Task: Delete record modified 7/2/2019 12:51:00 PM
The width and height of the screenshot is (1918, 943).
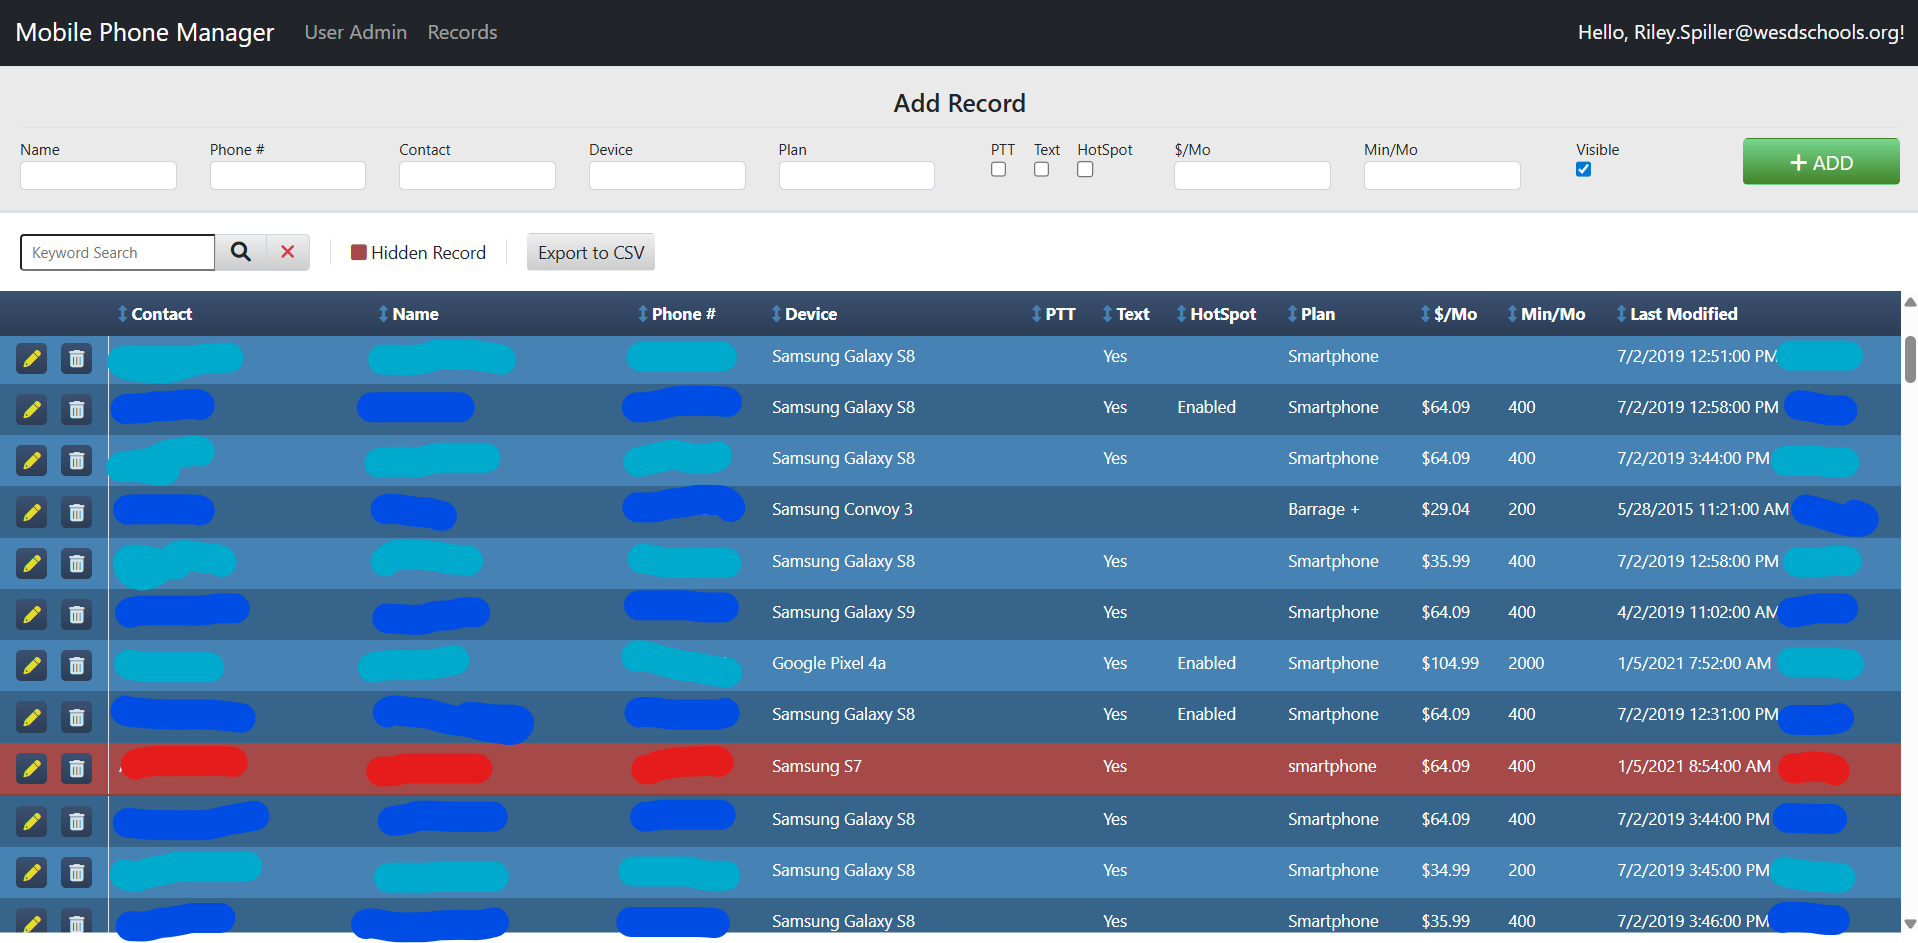Action: point(76,358)
